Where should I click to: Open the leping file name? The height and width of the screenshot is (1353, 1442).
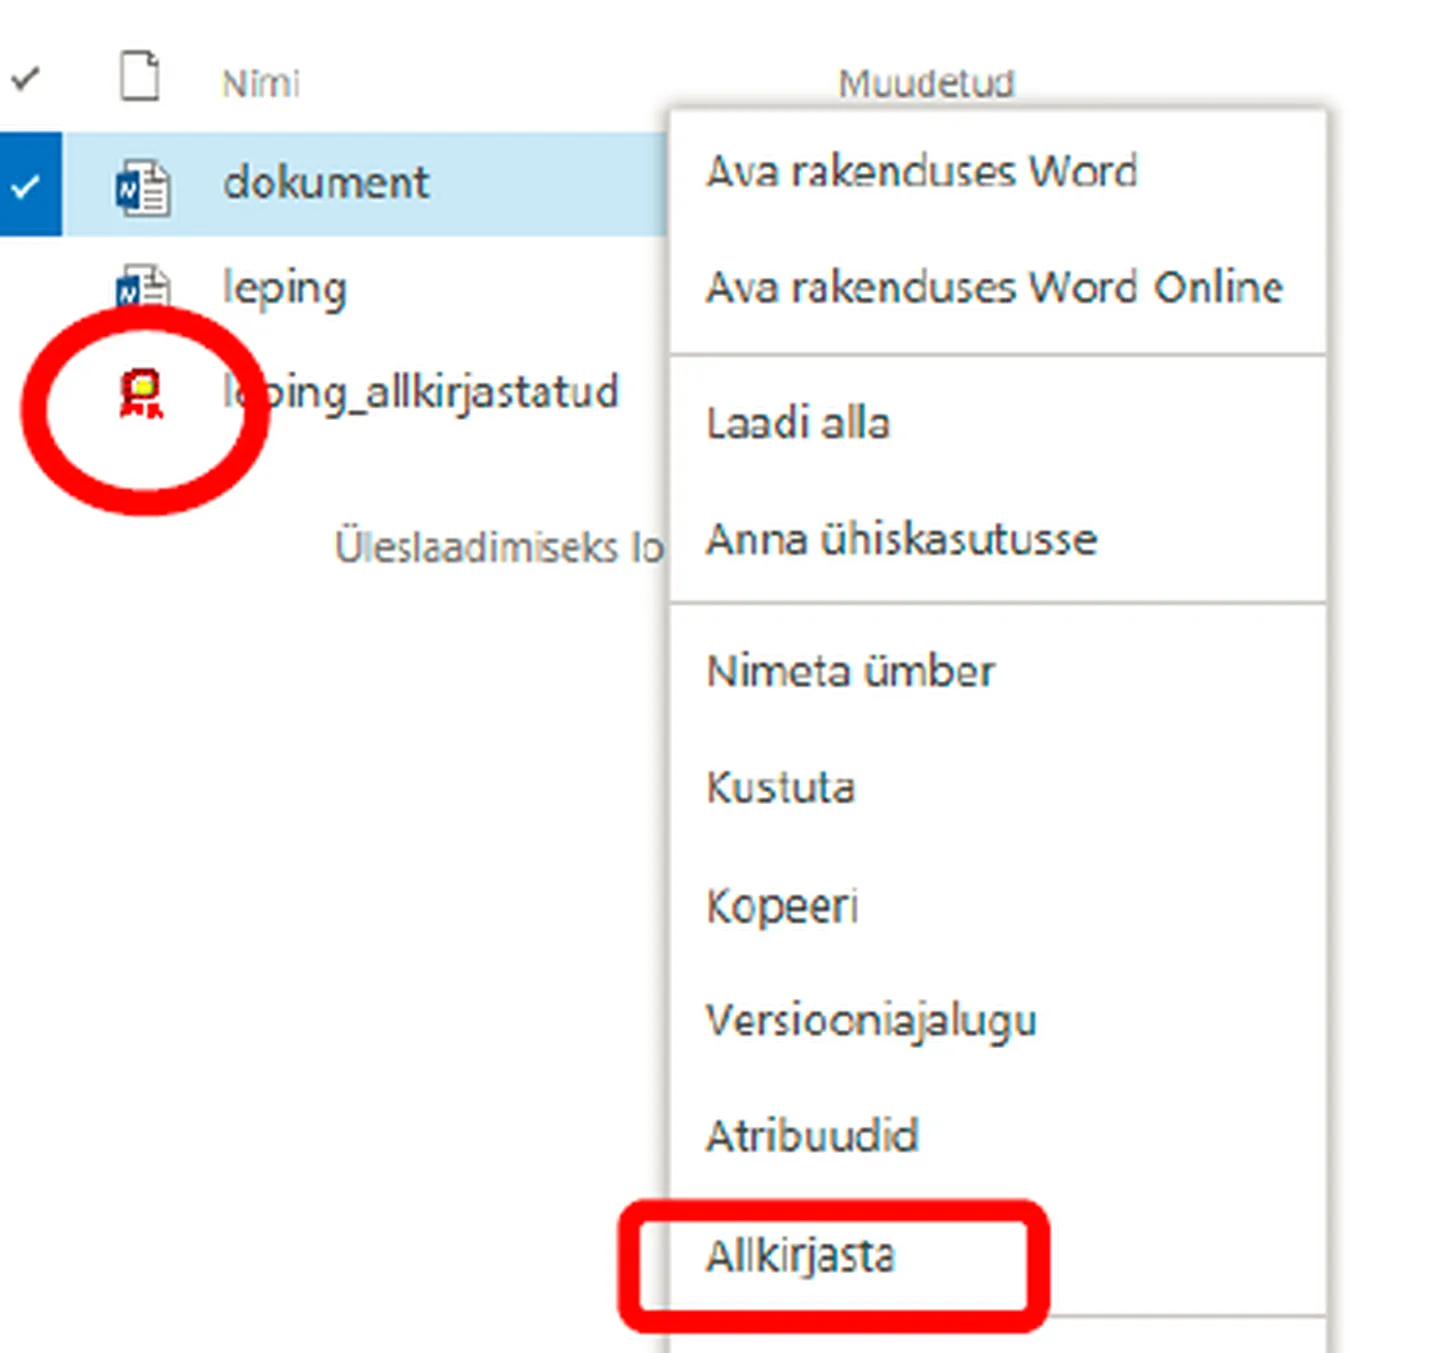[285, 290]
